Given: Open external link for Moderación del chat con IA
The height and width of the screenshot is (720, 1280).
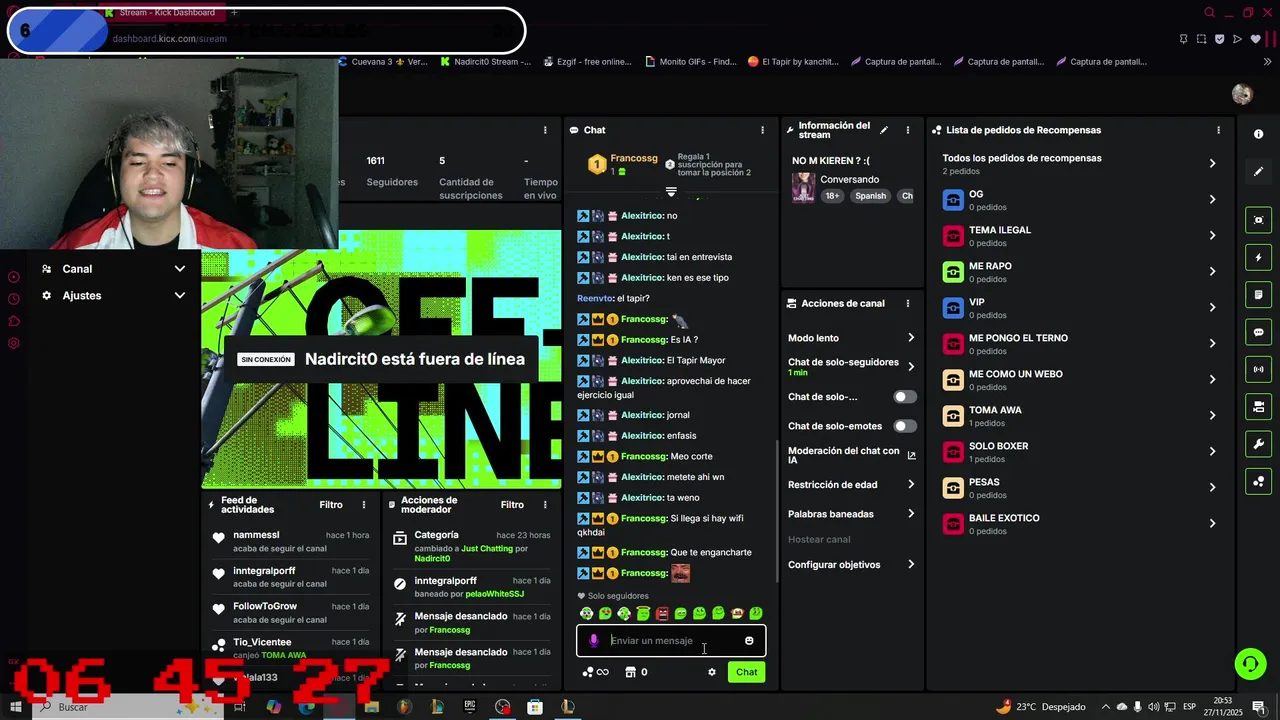Looking at the screenshot, I should (x=911, y=455).
